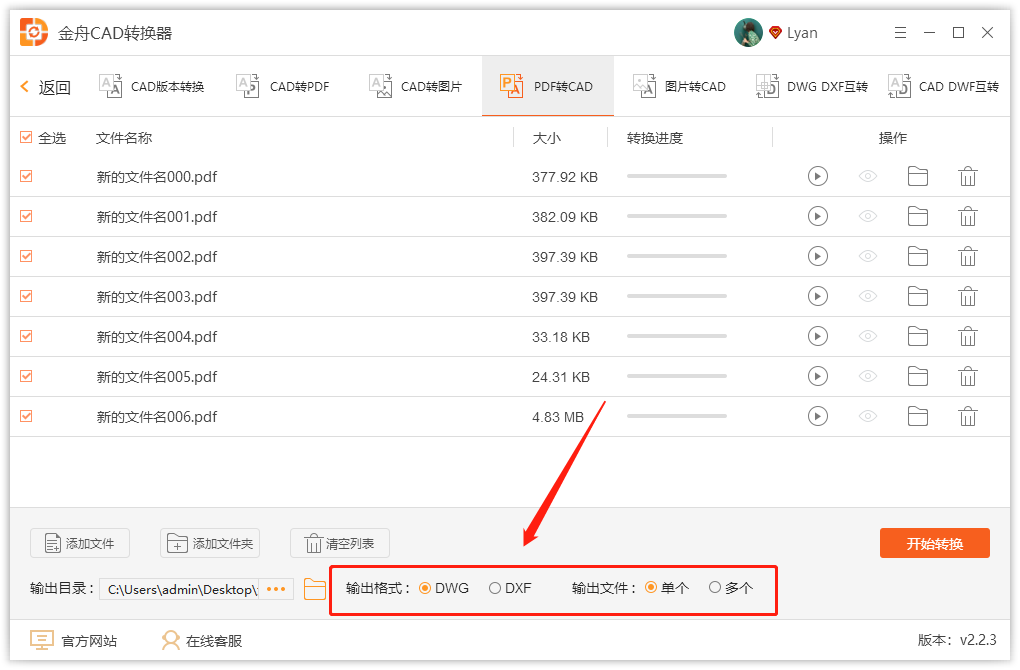The image size is (1020, 670).
Task: Open output directory via the orange folder icon
Action: click(x=314, y=589)
